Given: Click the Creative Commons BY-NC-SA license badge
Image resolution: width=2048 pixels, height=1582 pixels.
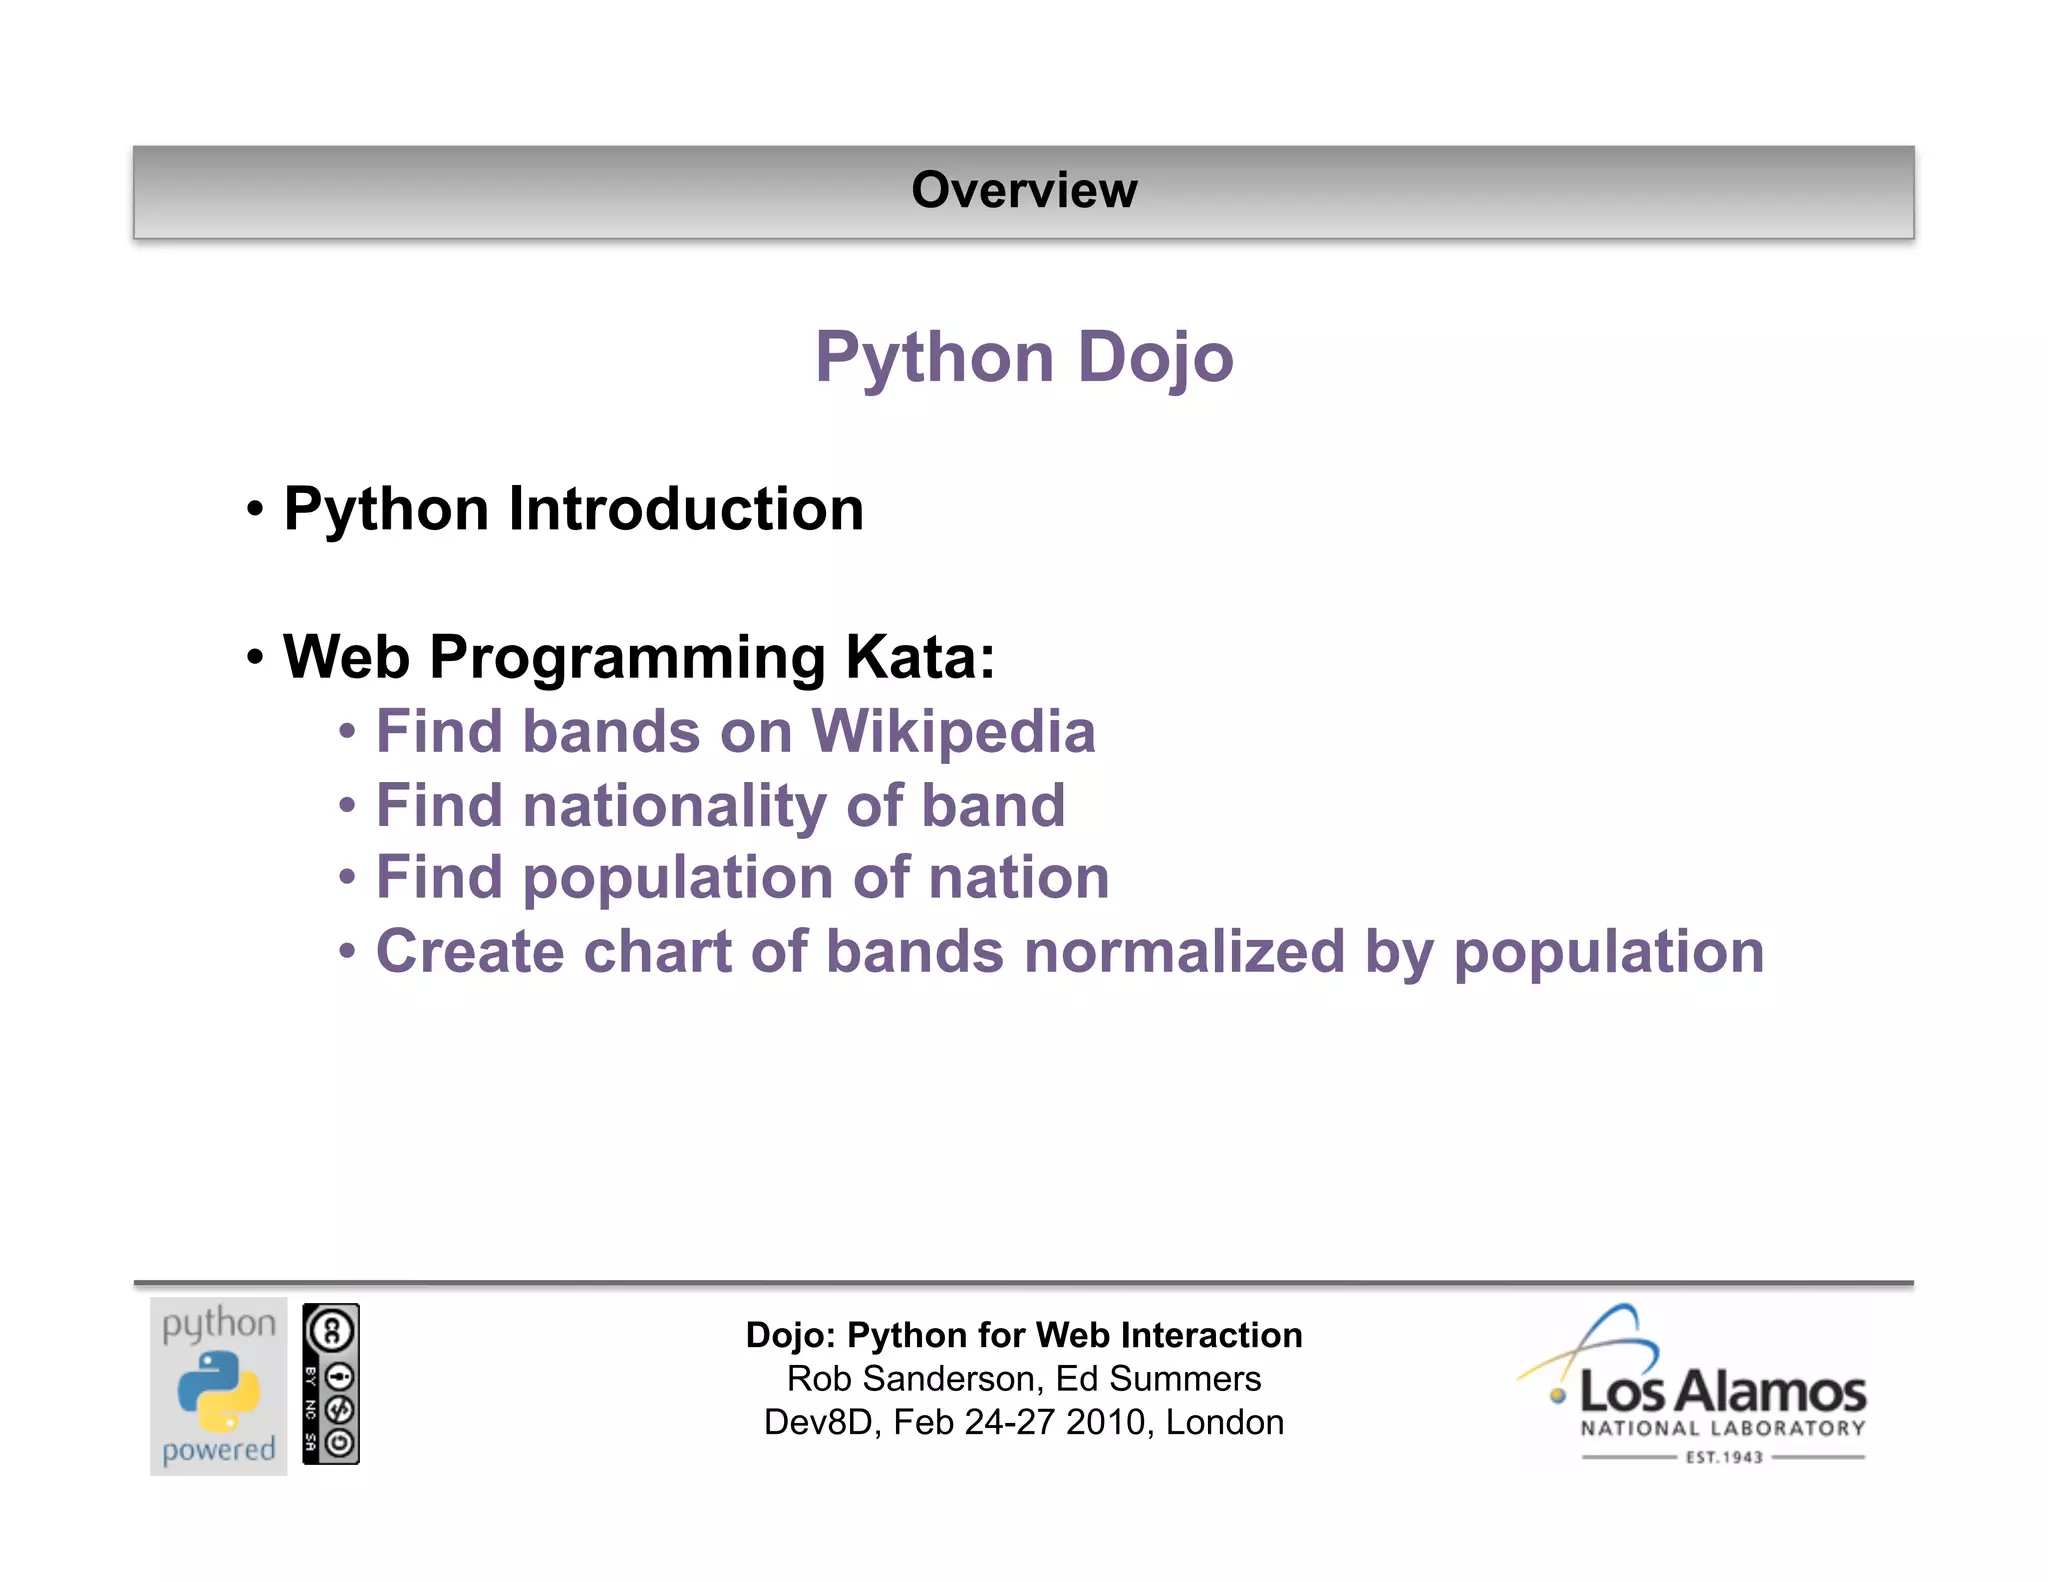Looking at the screenshot, I should tap(330, 1384).
